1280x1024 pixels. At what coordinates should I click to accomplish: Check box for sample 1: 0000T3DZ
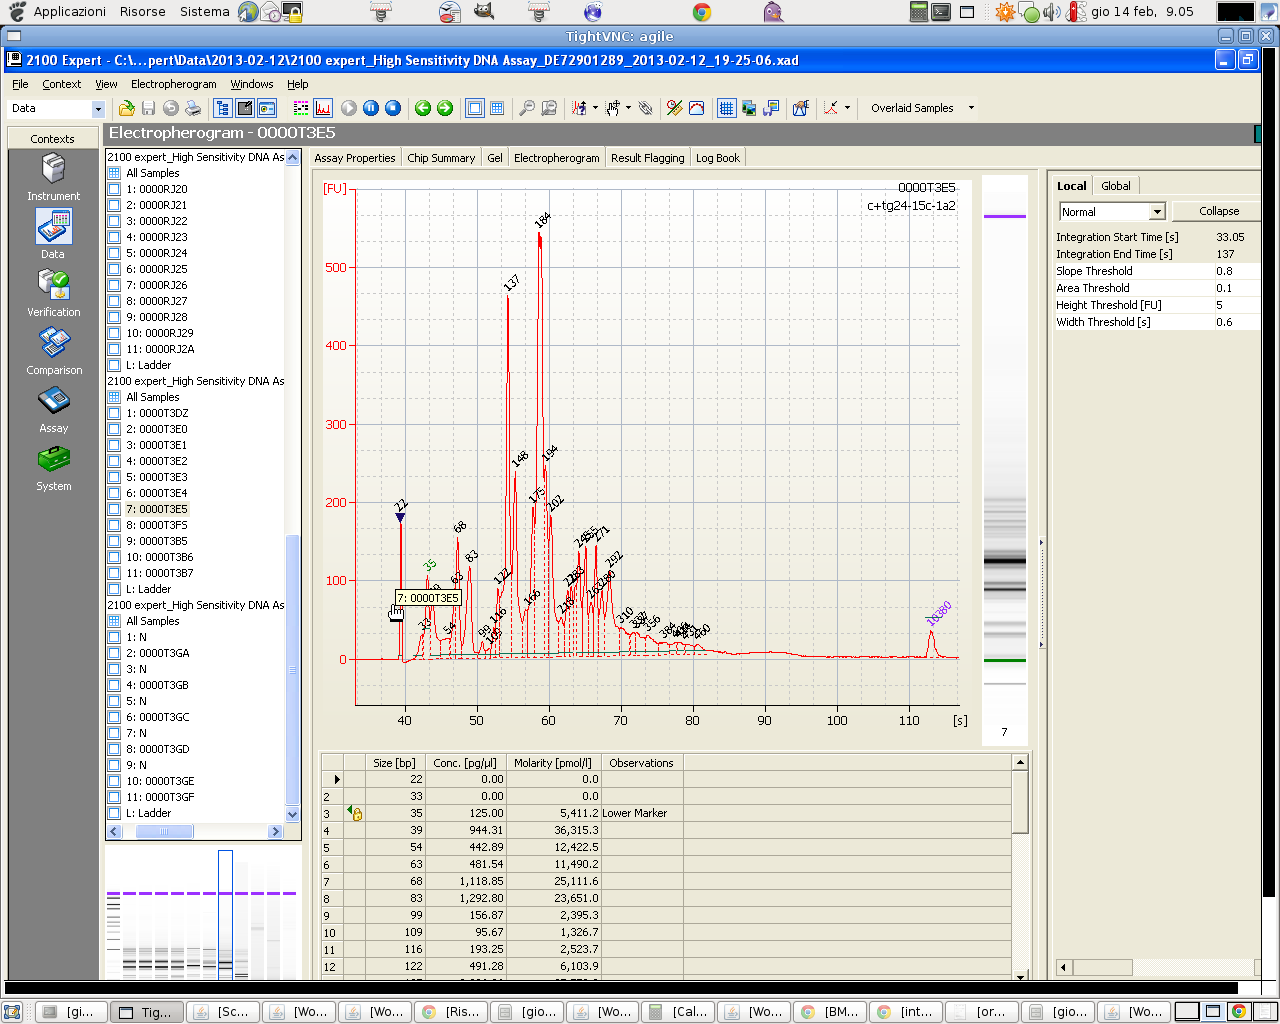pos(114,413)
